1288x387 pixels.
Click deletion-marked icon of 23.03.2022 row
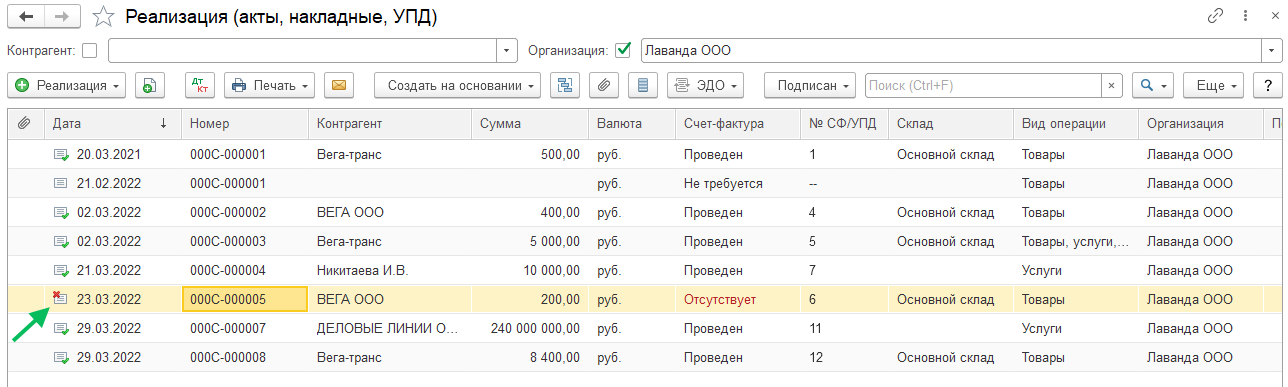coord(60,298)
